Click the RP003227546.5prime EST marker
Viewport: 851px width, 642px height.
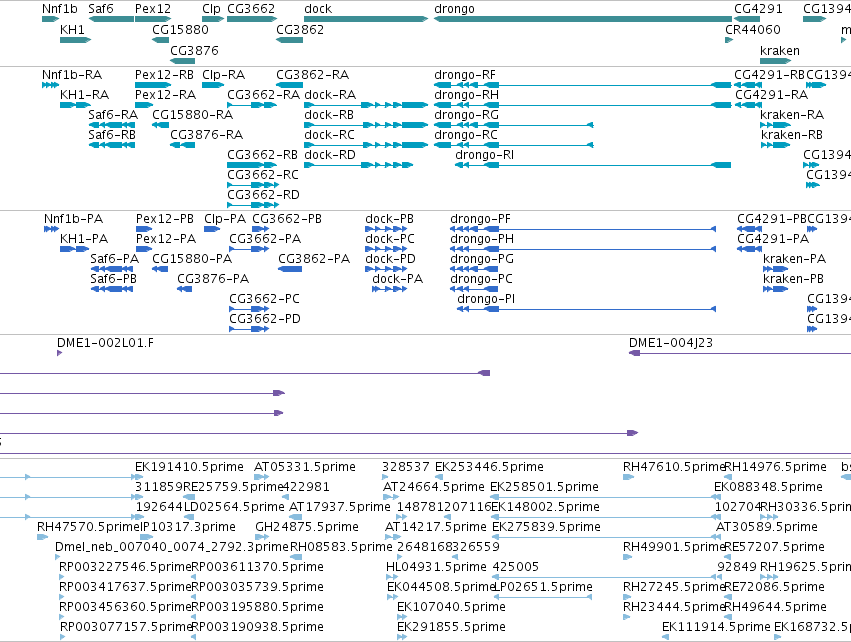tap(62, 577)
